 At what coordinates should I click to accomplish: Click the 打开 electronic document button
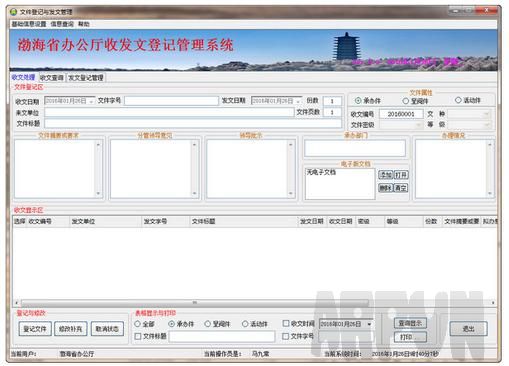pyautogui.click(x=401, y=175)
